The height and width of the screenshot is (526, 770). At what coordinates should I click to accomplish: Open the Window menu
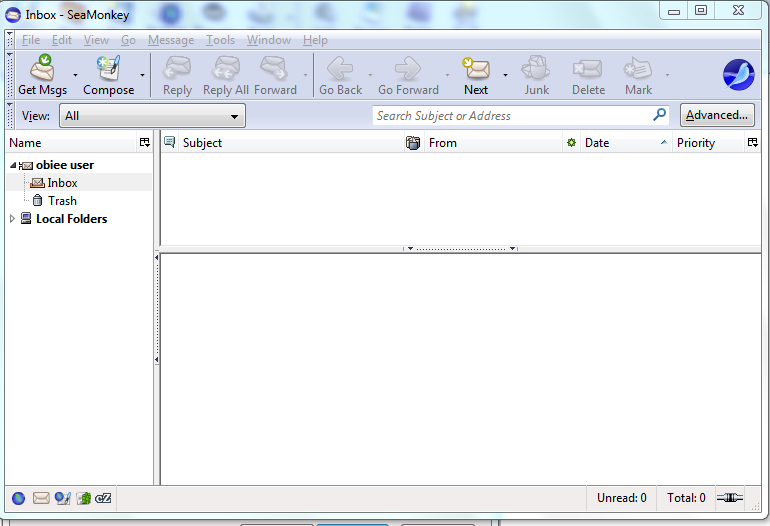pos(269,40)
